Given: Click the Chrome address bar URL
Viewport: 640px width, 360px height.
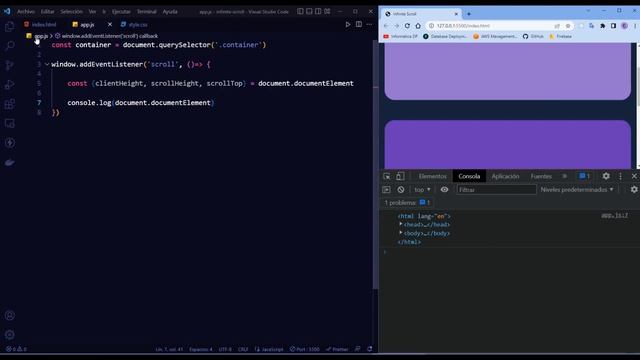Looking at the screenshot, I should coord(463,26).
